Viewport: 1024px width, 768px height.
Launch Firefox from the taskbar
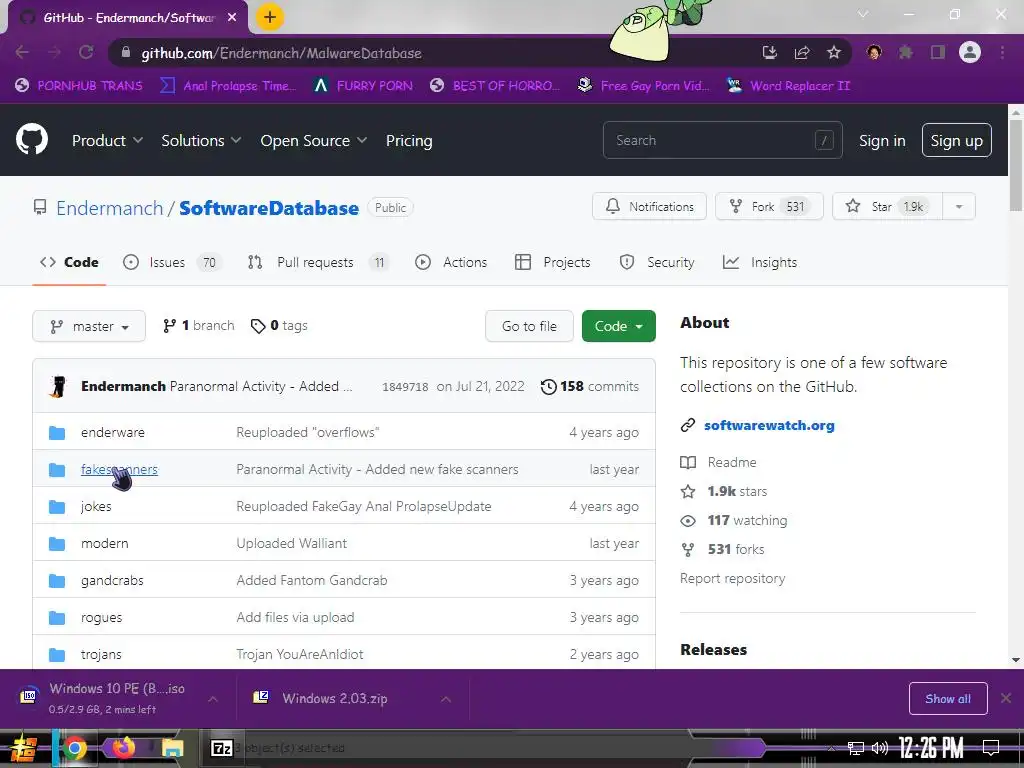click(x=123, y=747)
